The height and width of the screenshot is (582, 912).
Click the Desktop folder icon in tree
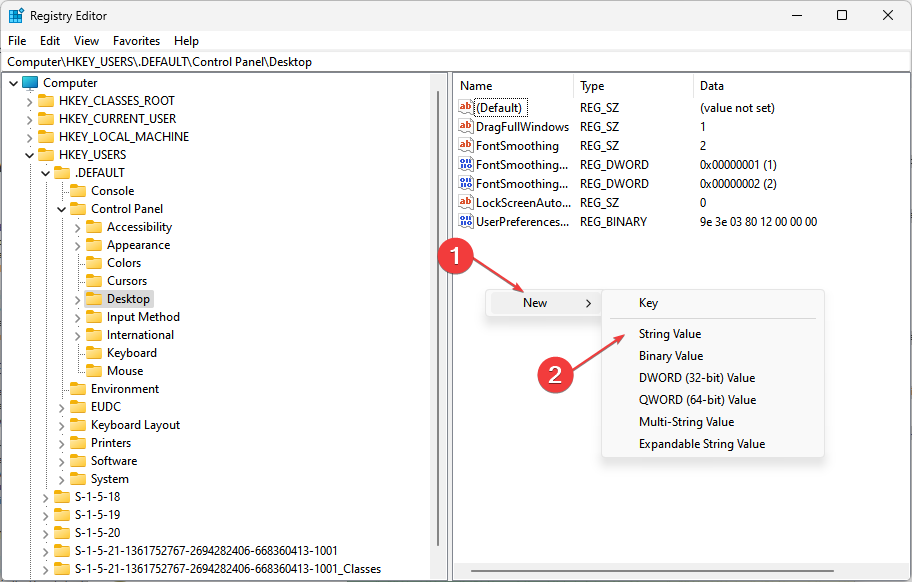click(94, 299)
